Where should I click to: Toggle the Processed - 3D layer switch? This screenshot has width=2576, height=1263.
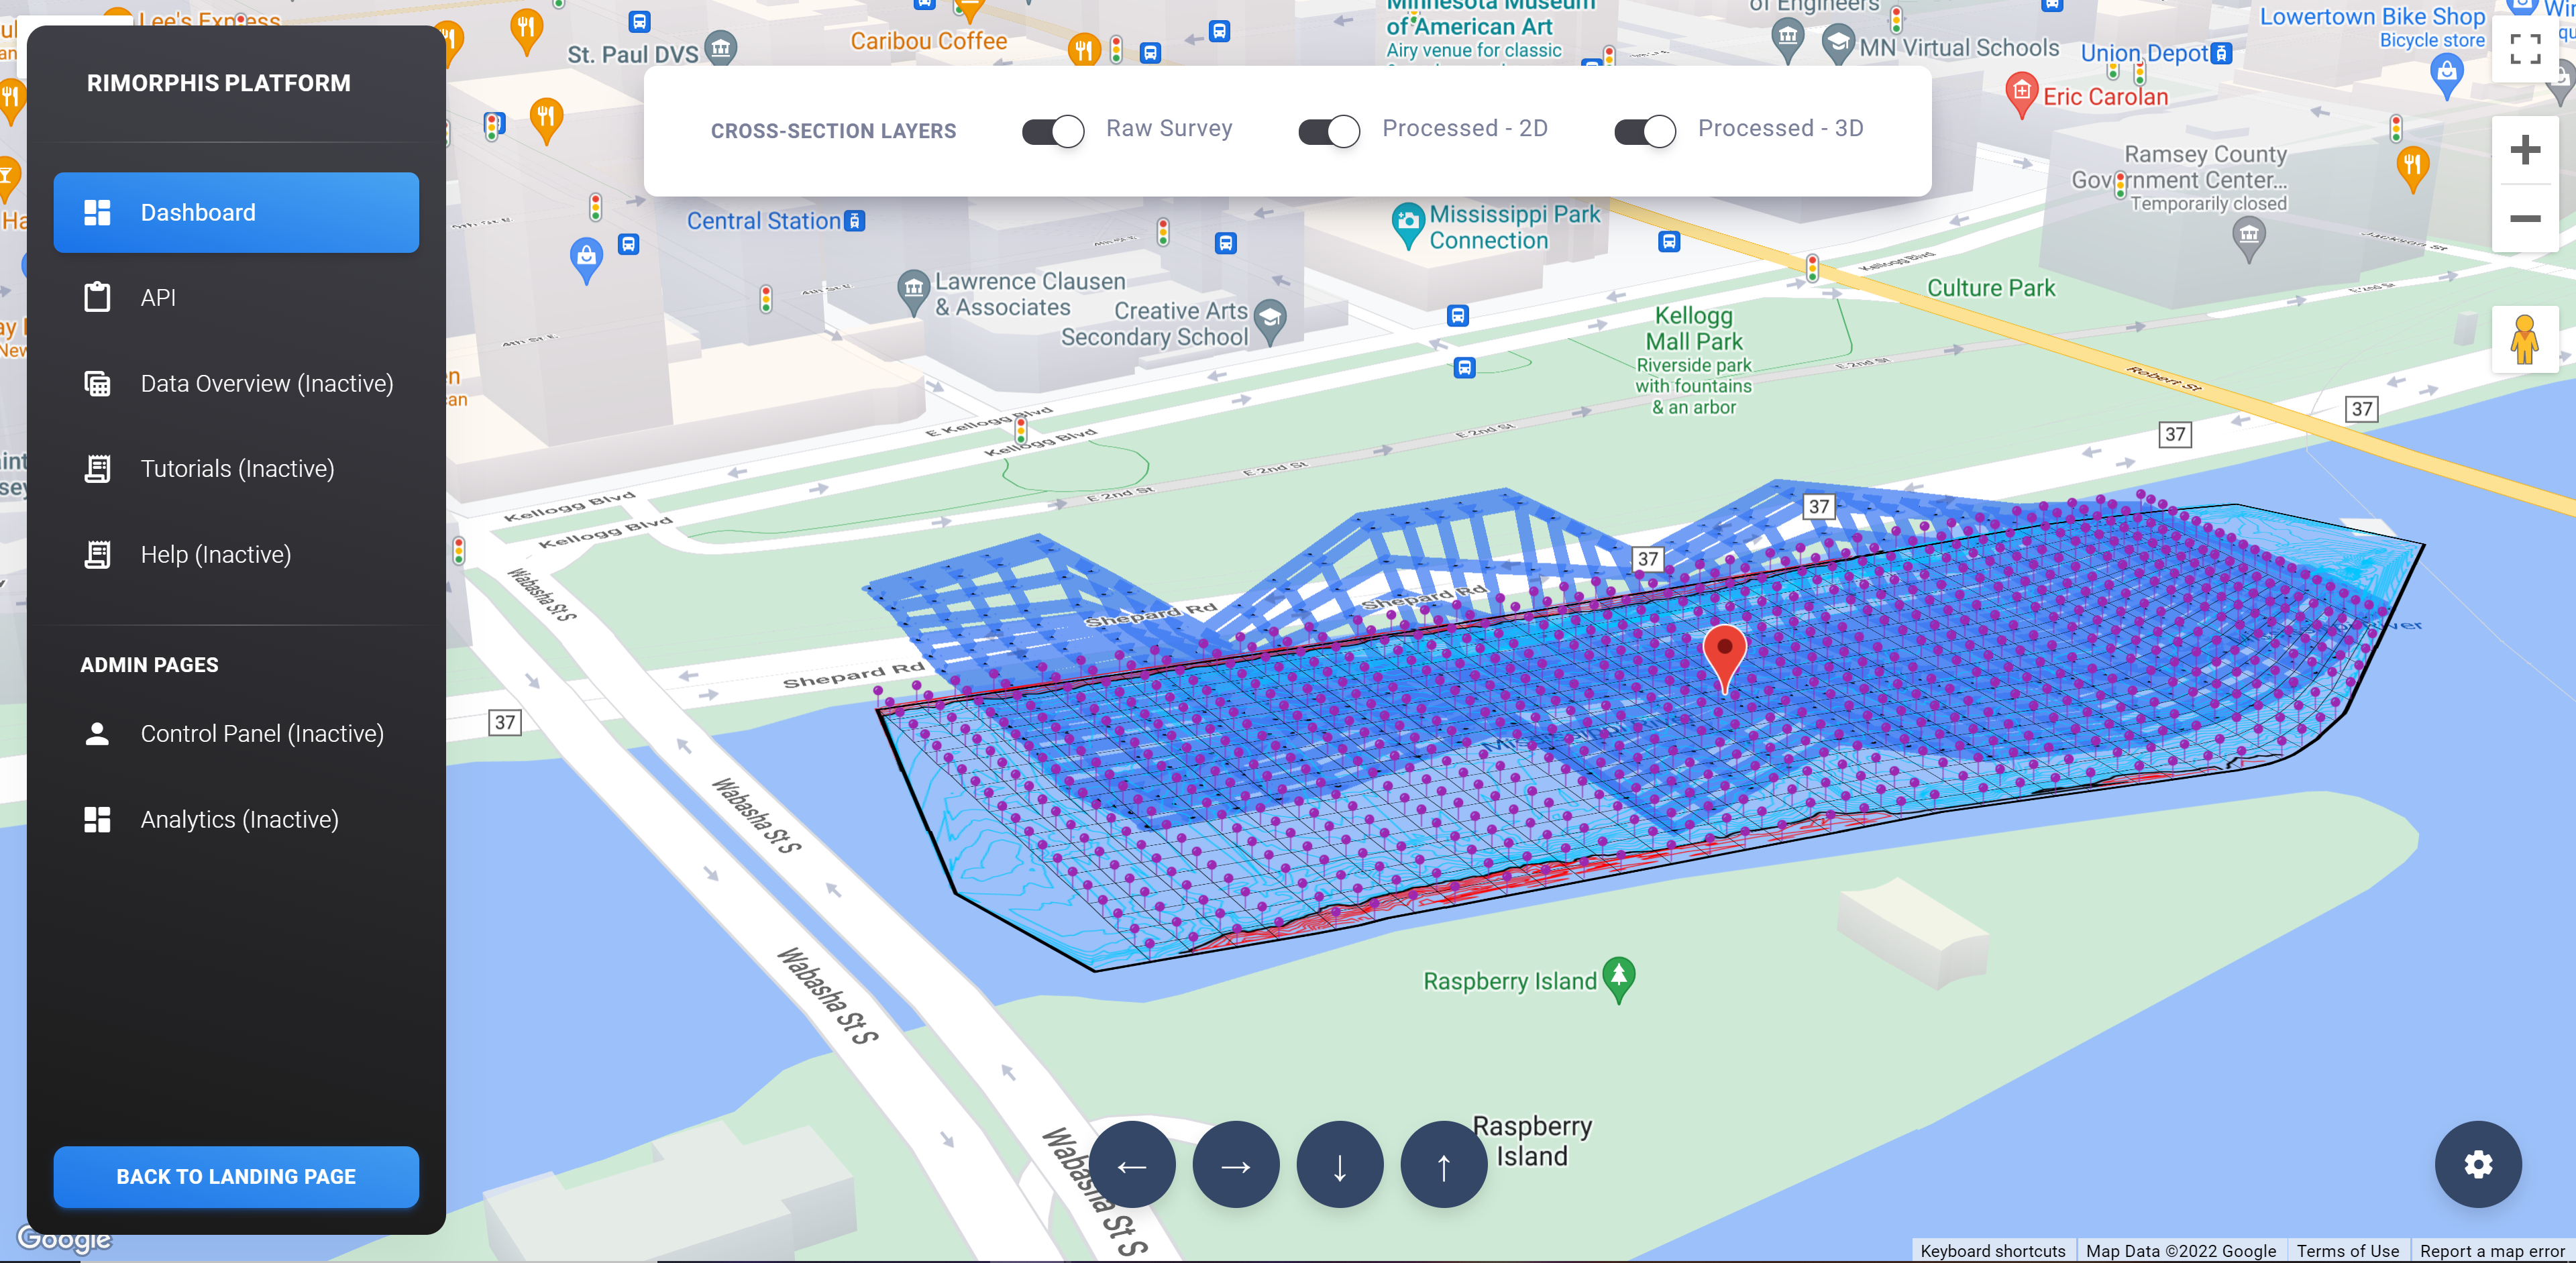pyautogui.click(x=1644, y=130)
